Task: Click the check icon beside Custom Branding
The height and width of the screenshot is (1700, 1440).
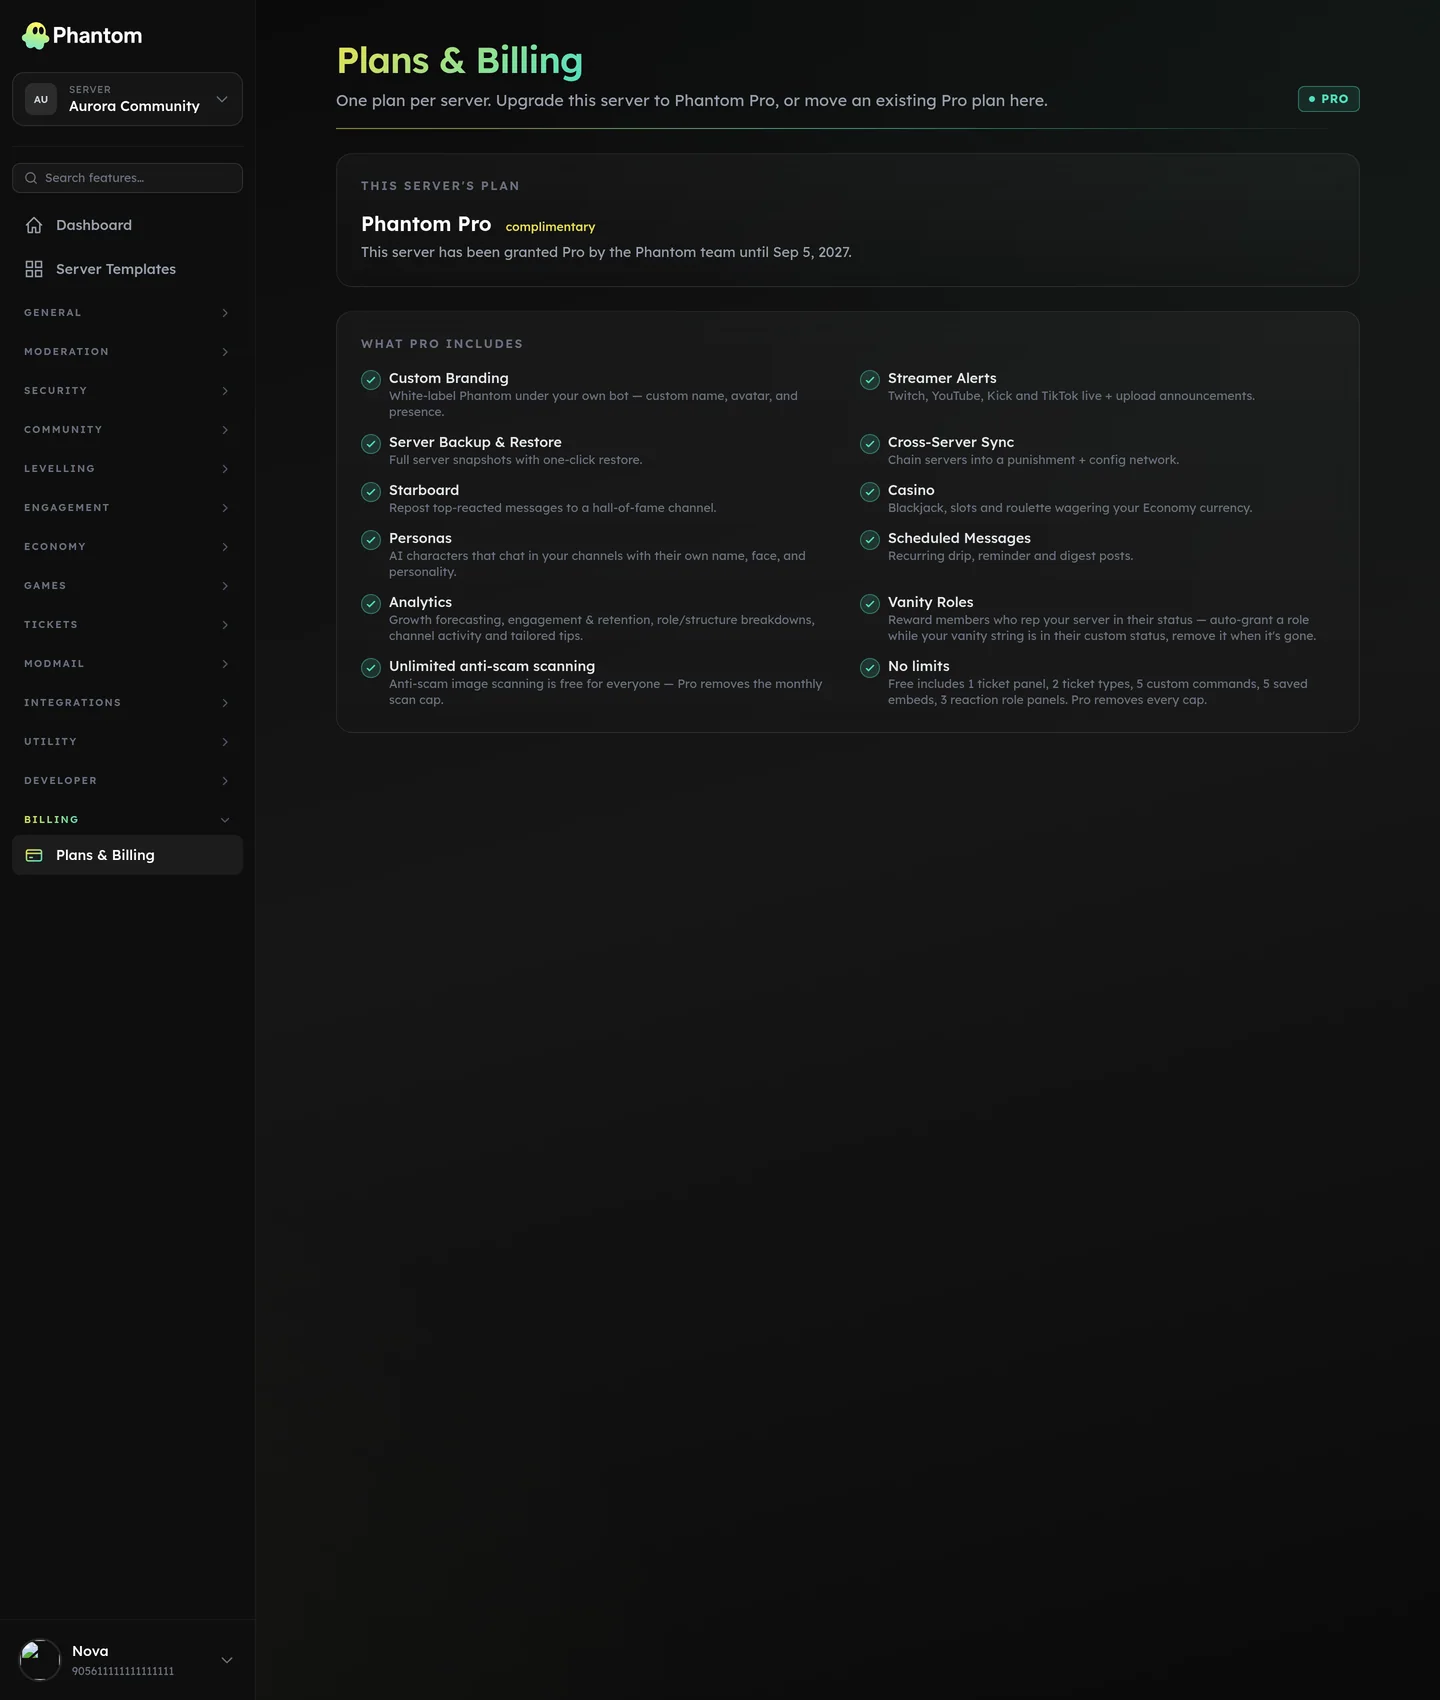Action: pos(371,380)
